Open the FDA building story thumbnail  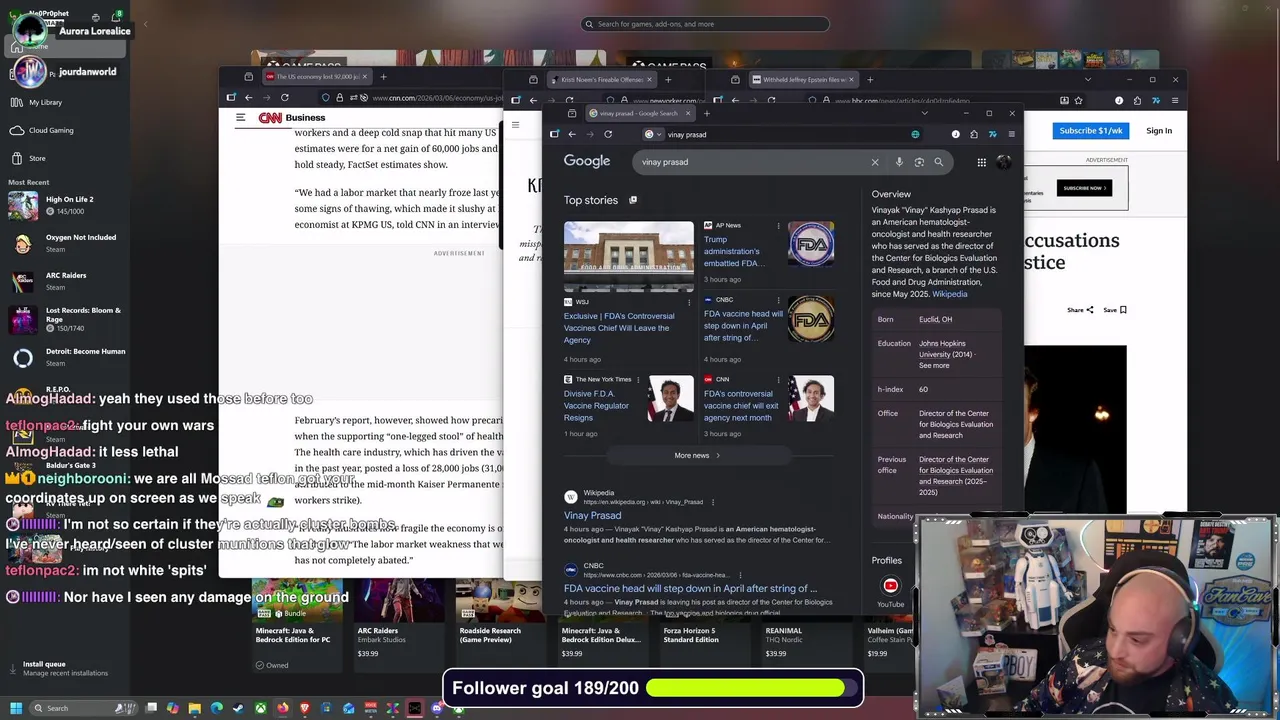[x=628, y=256]
